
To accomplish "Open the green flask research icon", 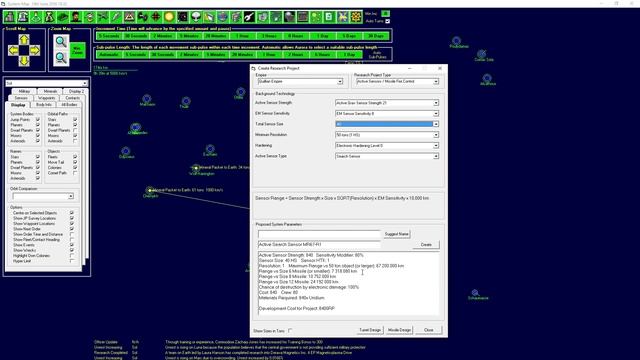I will pos(36,17).
